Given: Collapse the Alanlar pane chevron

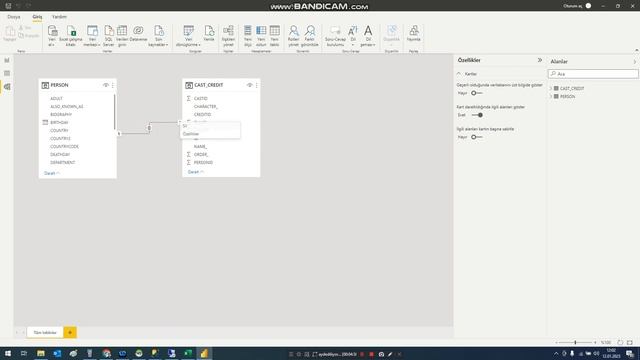Looking at the screenshot, I should click(x=635, y=62).
